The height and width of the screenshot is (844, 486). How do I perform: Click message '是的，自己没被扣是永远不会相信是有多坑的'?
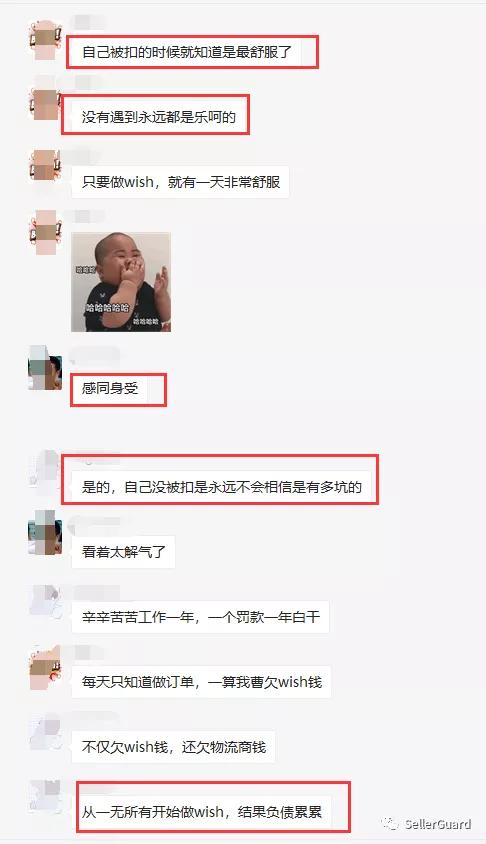pos(221,487)
